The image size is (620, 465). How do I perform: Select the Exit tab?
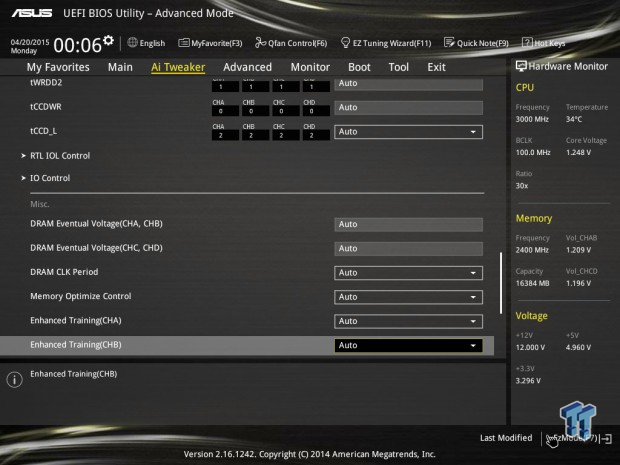(436, 67)
